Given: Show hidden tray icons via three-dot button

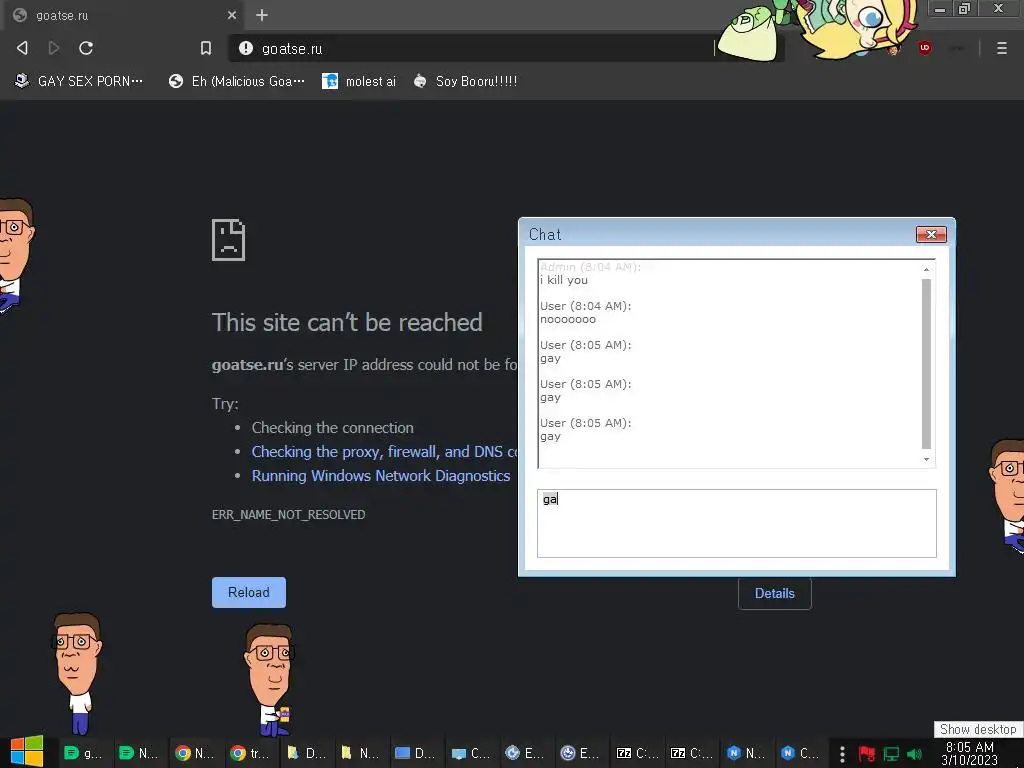Looking at the screenshot, I should [842, 754].
